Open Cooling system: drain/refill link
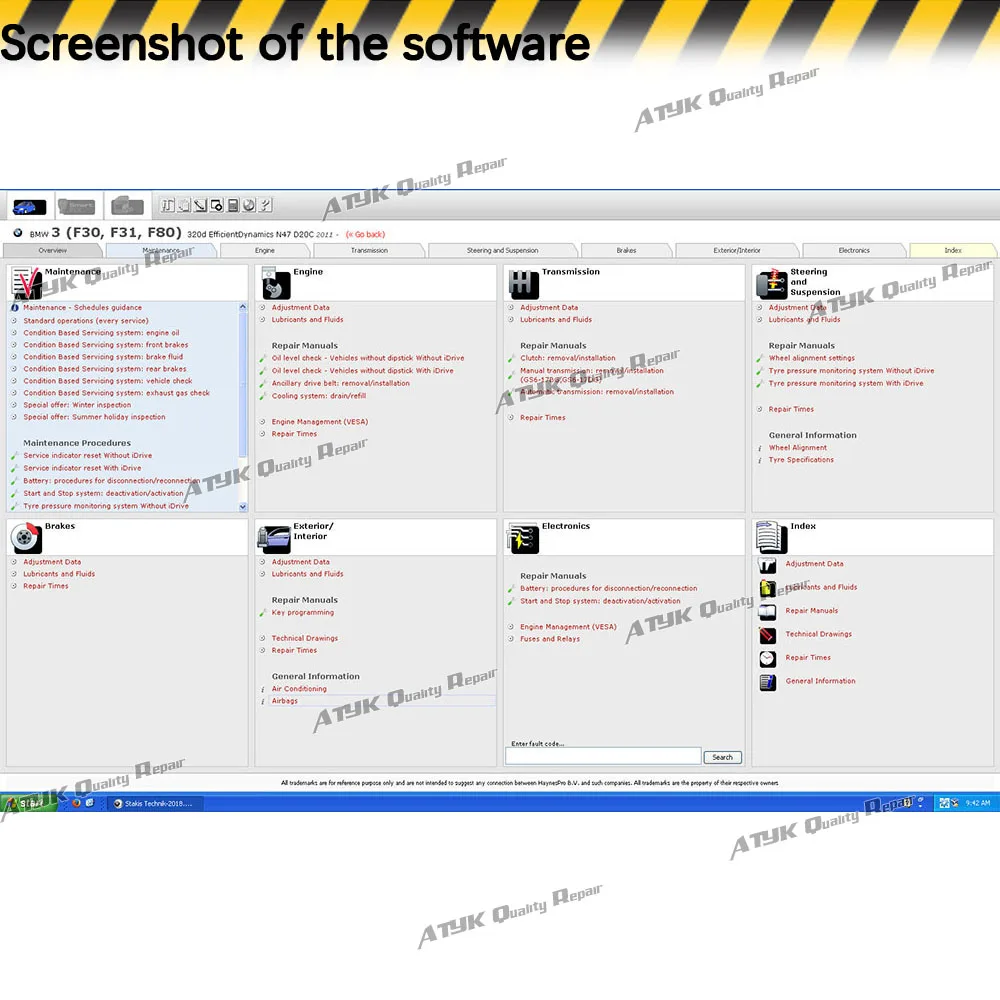The image size is (1000, 1000). (x=319, y=396)
